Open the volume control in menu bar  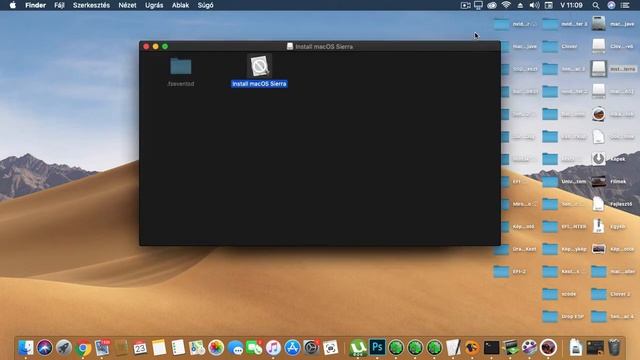click(534, 5)
